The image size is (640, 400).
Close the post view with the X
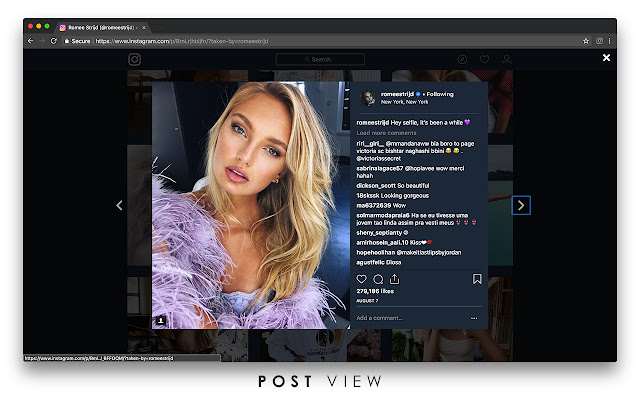pyautogui.click(x=607, y=58)
